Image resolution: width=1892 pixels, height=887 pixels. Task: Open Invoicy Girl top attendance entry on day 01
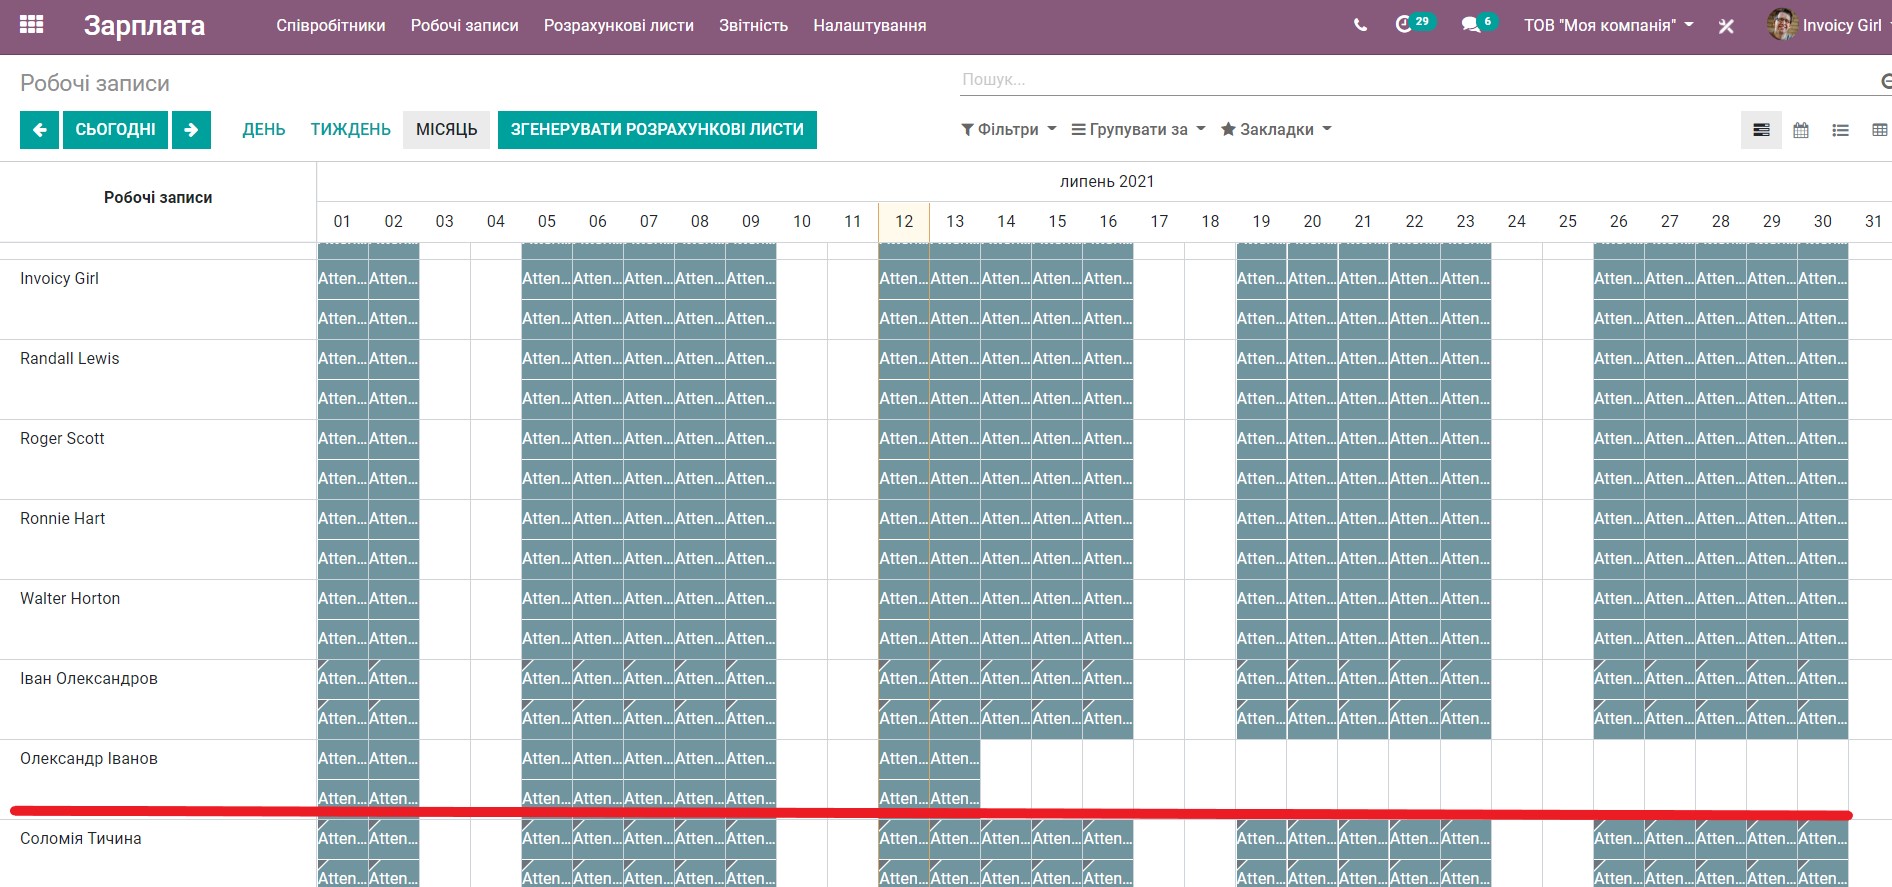(343, 279)
